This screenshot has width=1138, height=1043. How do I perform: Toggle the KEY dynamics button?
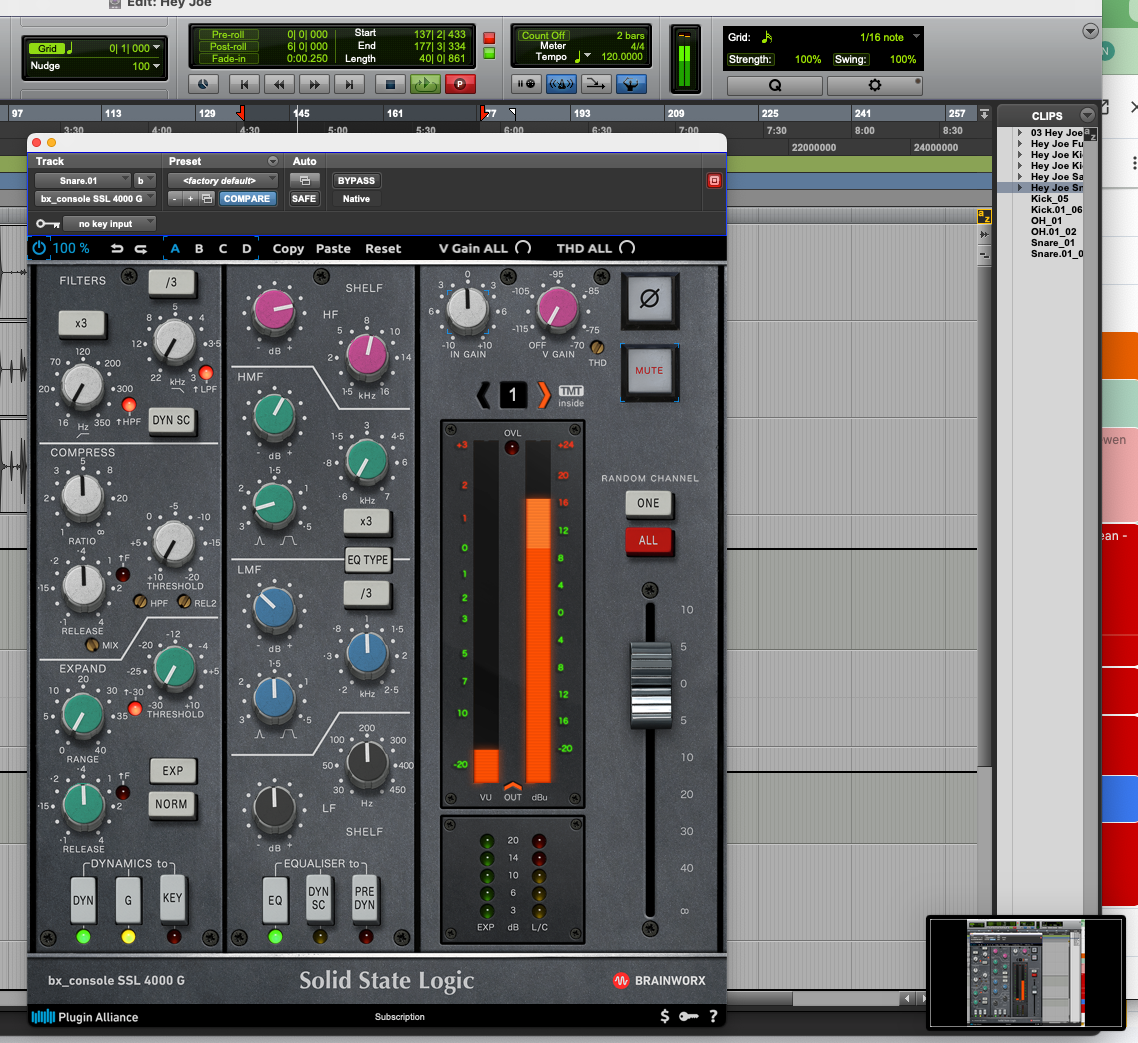click(x=173, y=898)
